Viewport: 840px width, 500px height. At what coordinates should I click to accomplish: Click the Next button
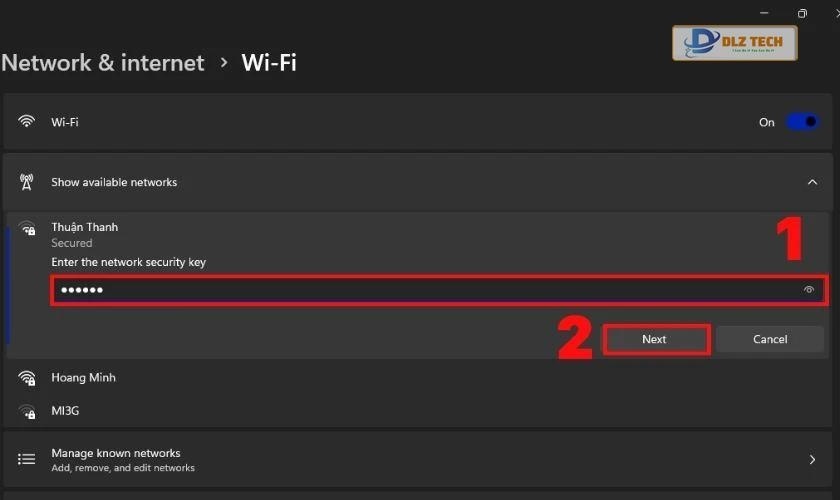655,339
